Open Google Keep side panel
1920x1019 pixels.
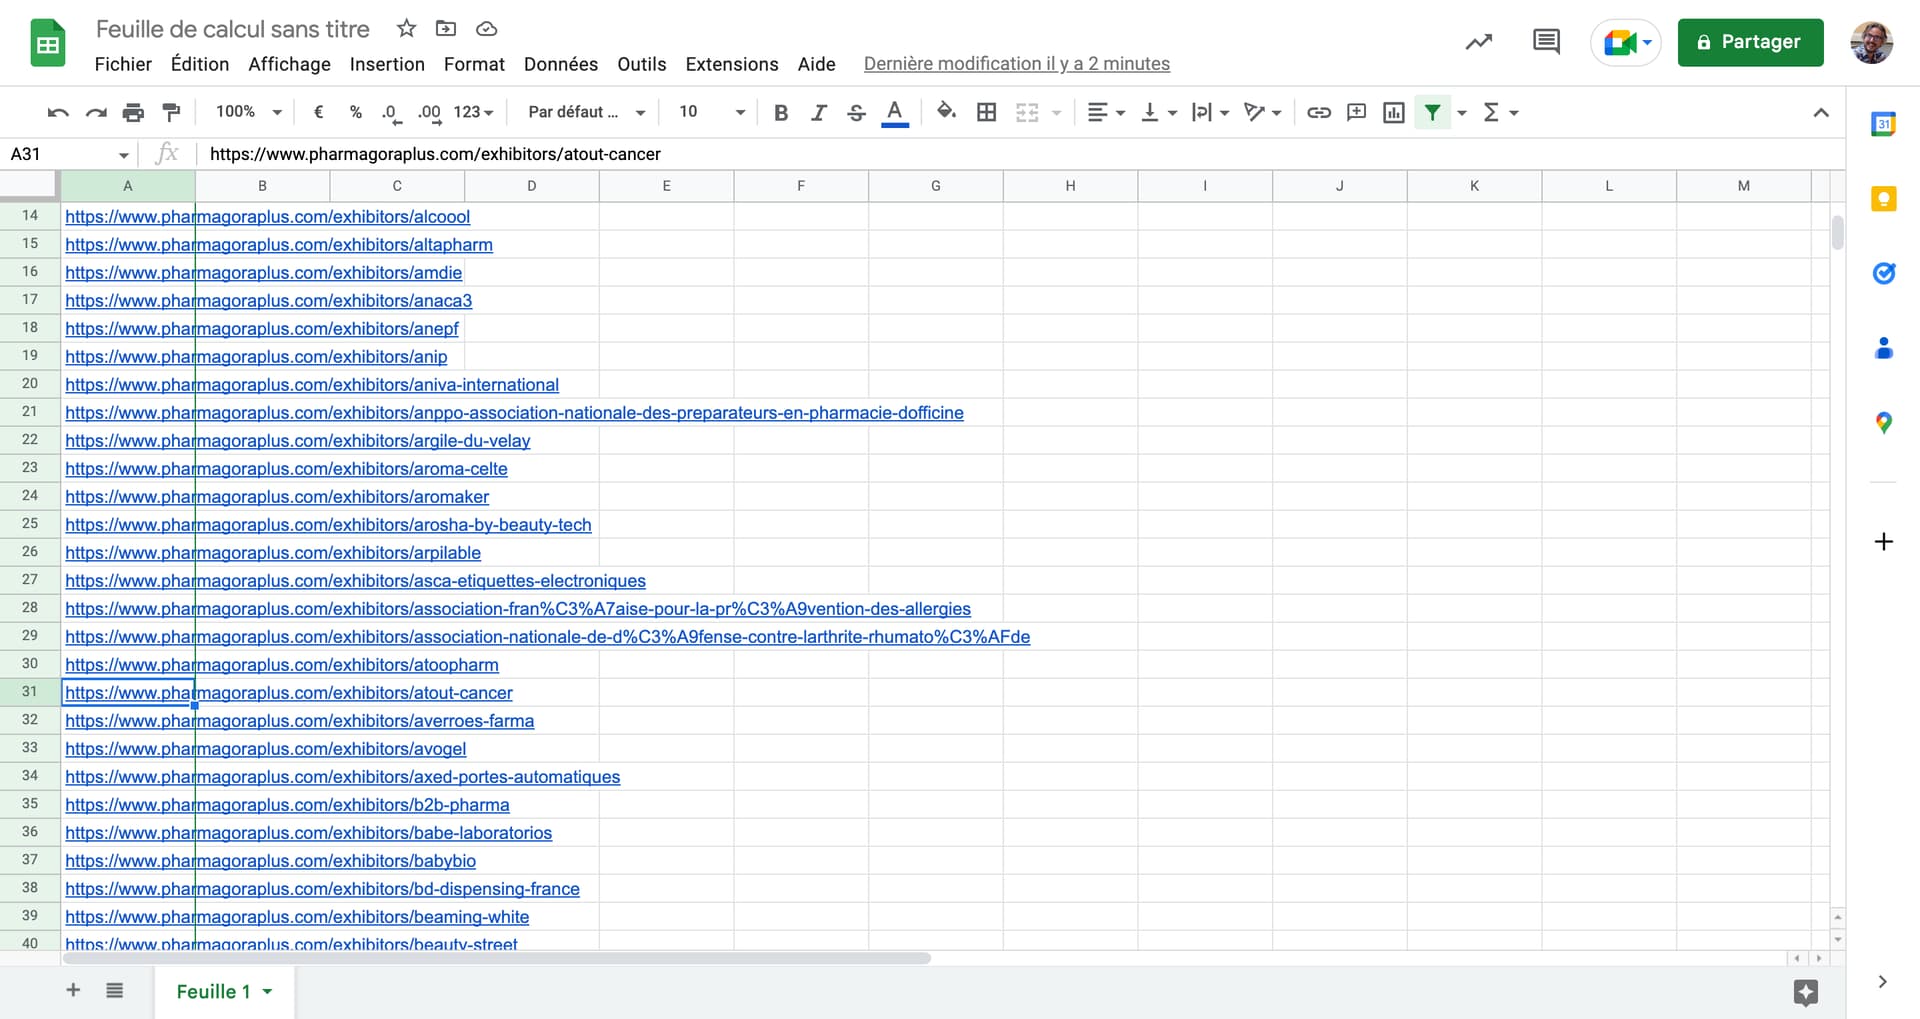[x=1883, y=199]
